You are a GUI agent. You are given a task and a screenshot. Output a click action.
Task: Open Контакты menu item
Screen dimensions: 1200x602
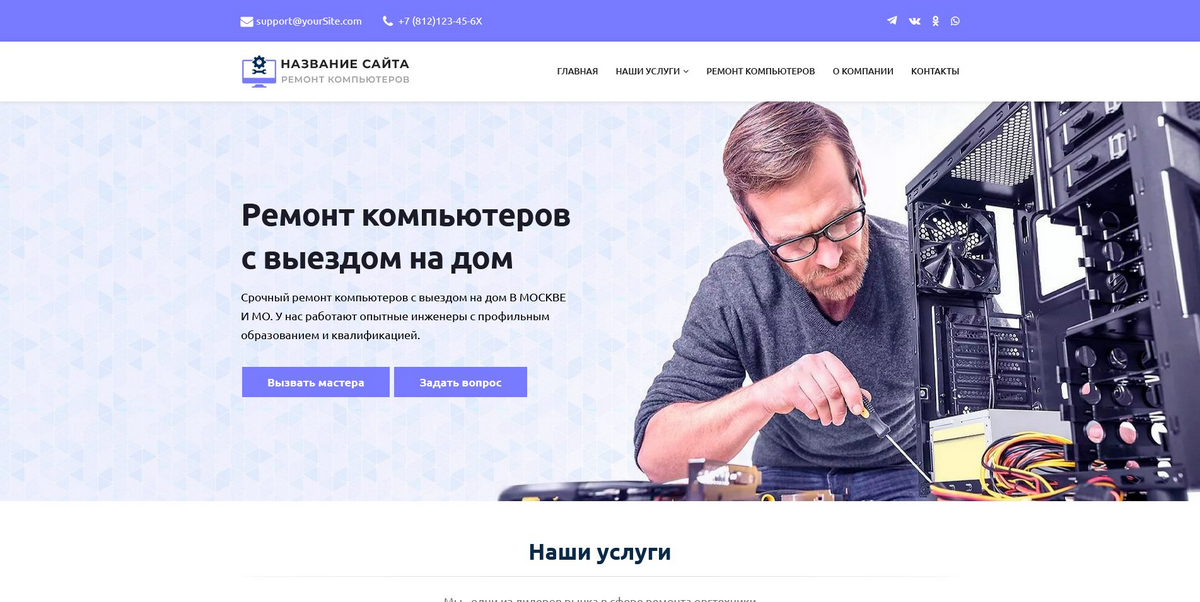coord(935,71)
